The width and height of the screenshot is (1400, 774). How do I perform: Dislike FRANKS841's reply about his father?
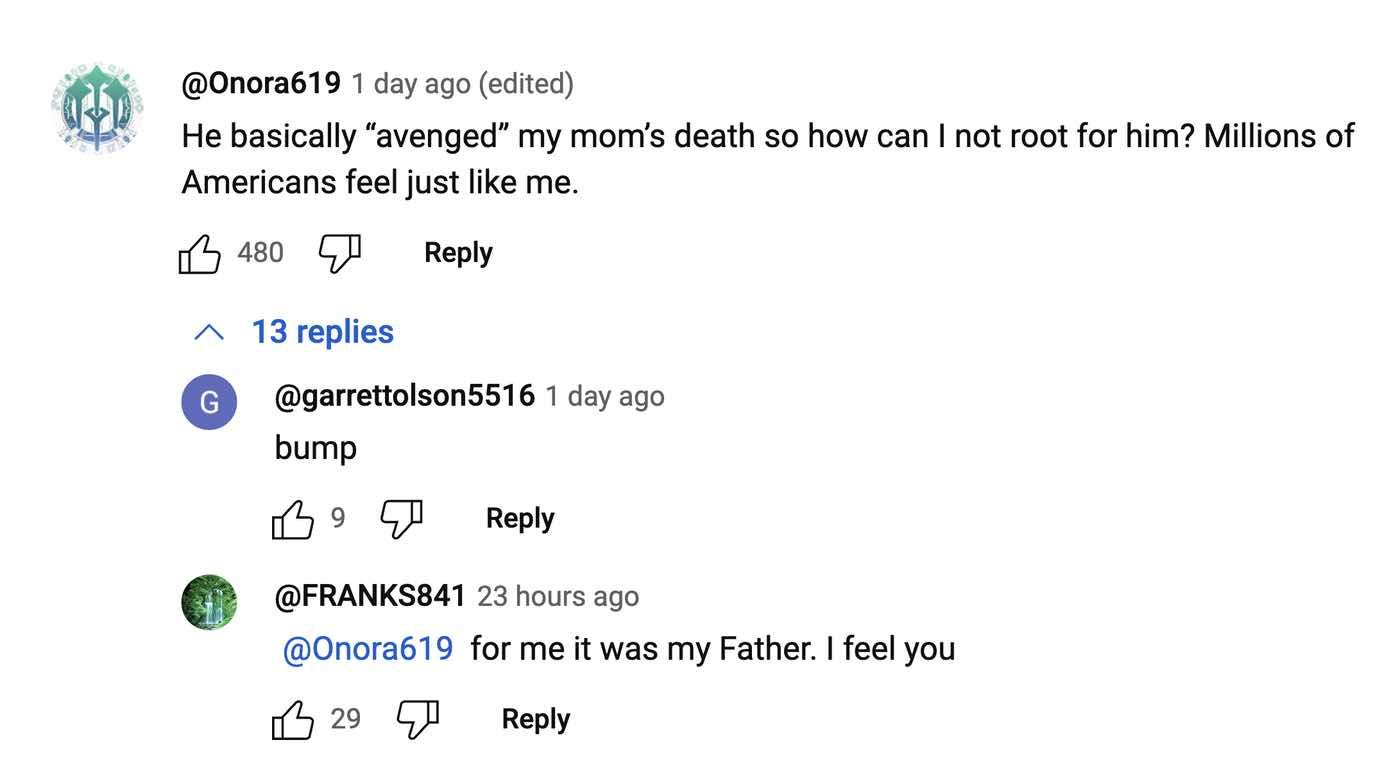point(418,720)
